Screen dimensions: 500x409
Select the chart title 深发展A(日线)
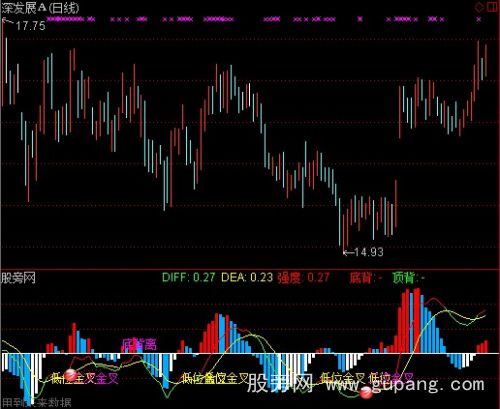40,8
